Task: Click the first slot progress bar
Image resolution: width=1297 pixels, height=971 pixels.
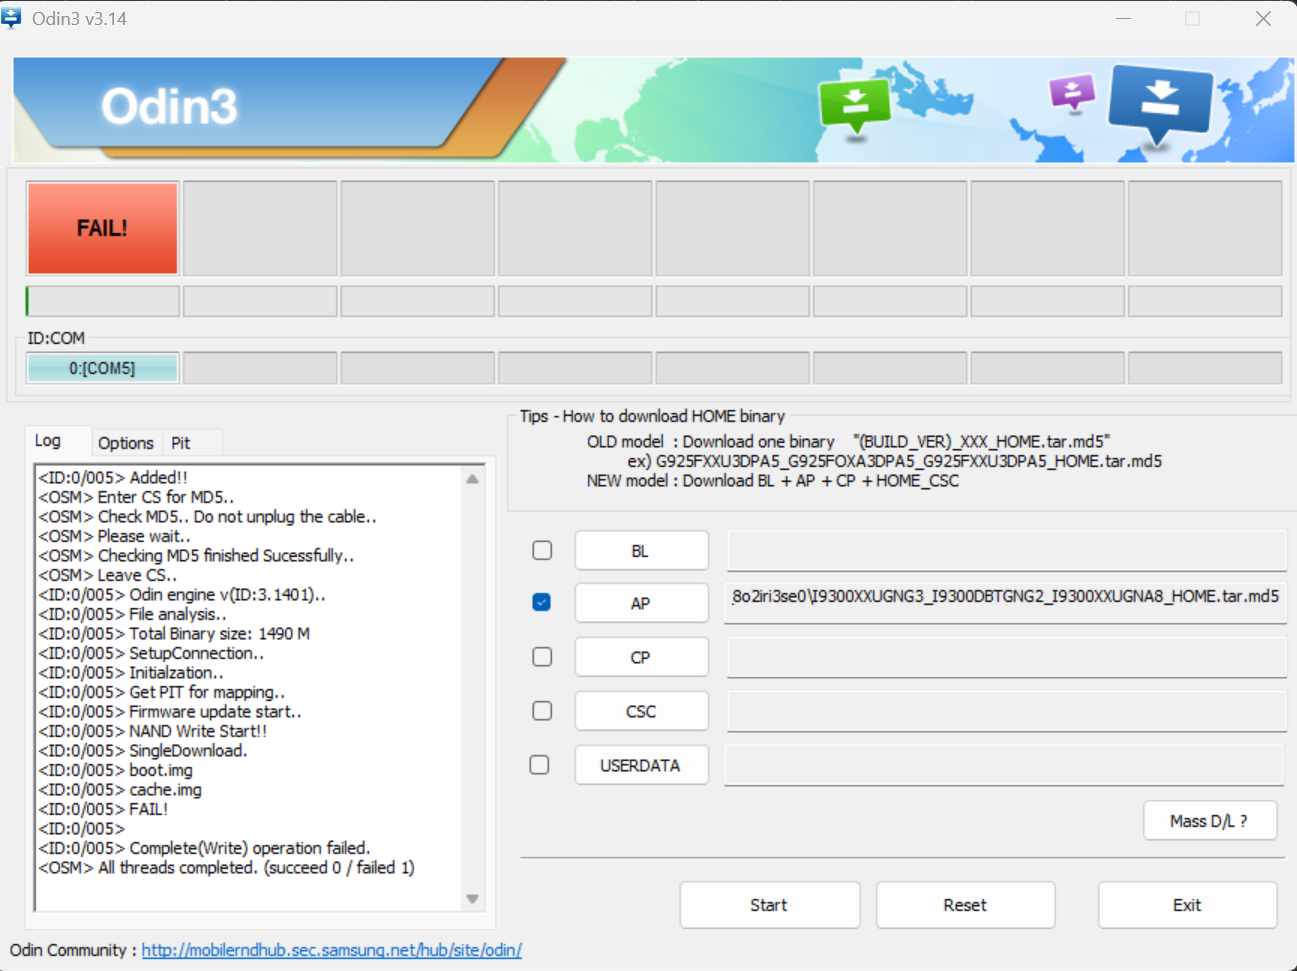Action: tap(102, 301)
